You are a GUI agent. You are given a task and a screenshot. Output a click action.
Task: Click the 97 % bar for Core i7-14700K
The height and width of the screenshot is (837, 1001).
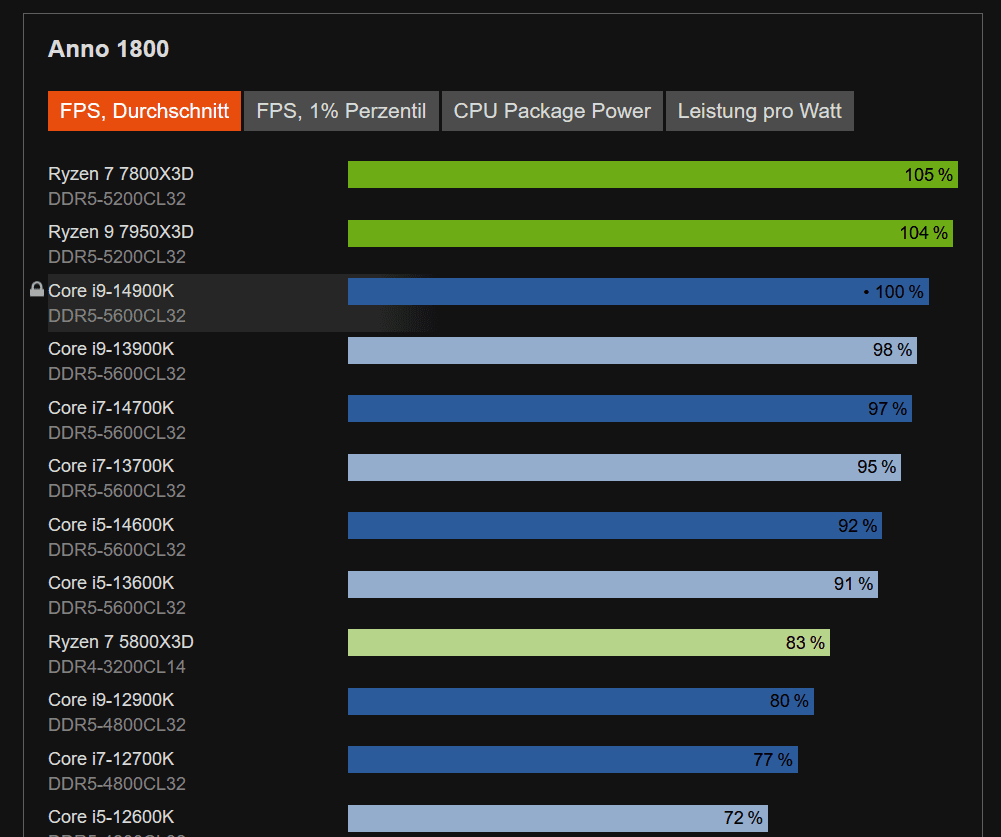coord(629,409)
